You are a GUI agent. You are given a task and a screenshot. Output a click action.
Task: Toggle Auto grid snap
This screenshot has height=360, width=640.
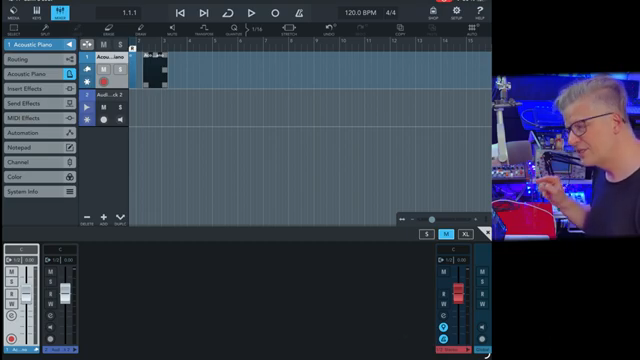pyautogui.click(x=472, y=29)
